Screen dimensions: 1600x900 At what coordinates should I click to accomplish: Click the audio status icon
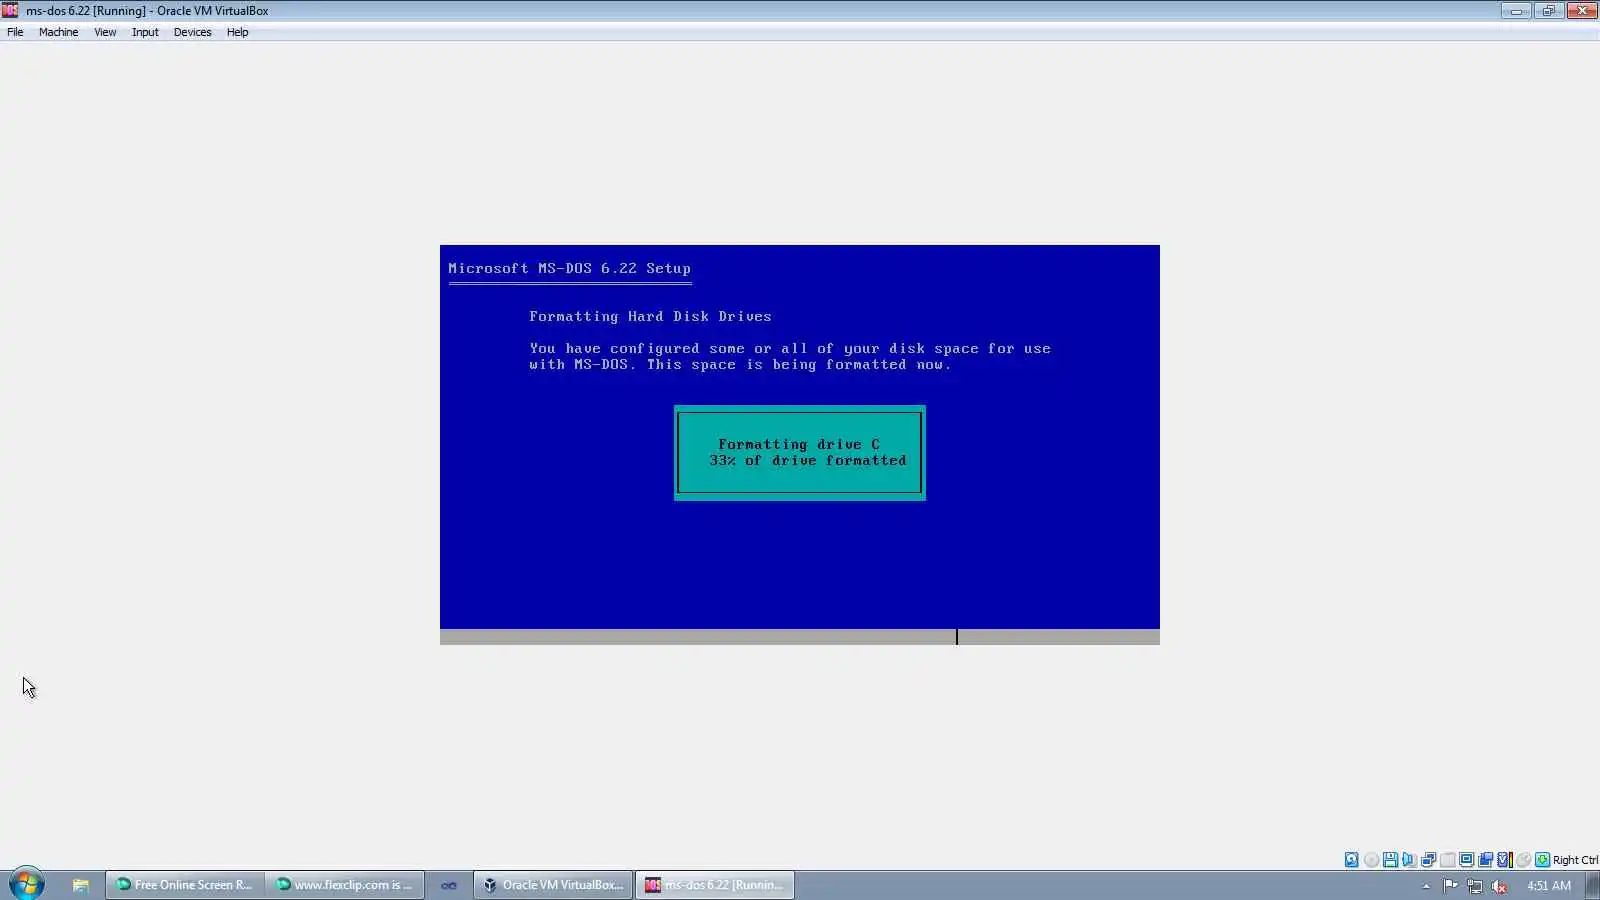point(1409,860)
